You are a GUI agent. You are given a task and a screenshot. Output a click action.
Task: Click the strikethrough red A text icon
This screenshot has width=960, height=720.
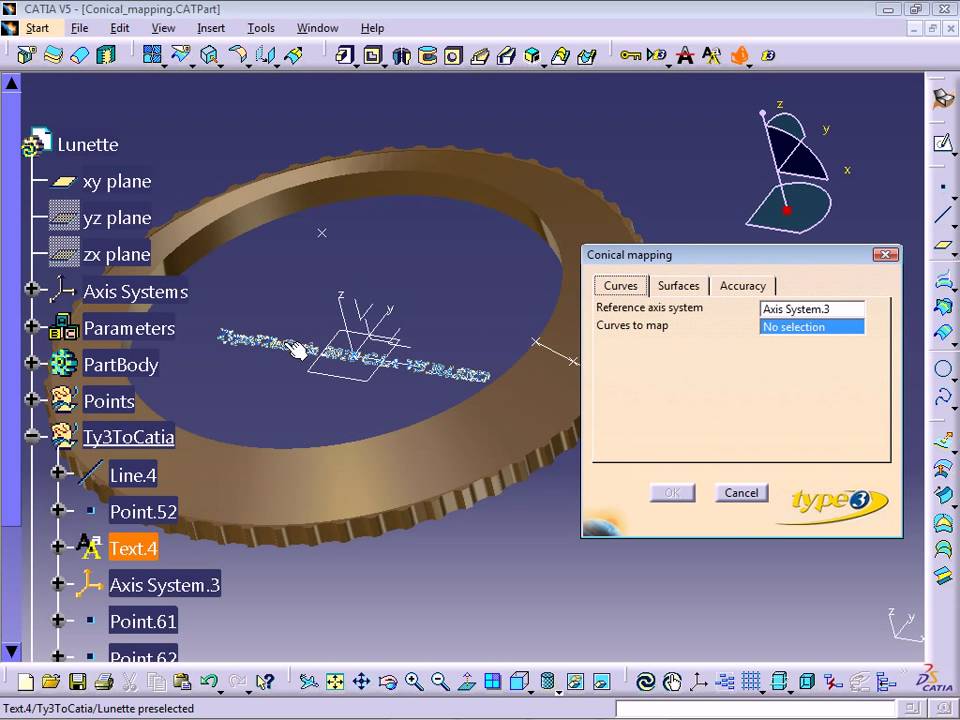pyautogui.click(x=685, y=55)
